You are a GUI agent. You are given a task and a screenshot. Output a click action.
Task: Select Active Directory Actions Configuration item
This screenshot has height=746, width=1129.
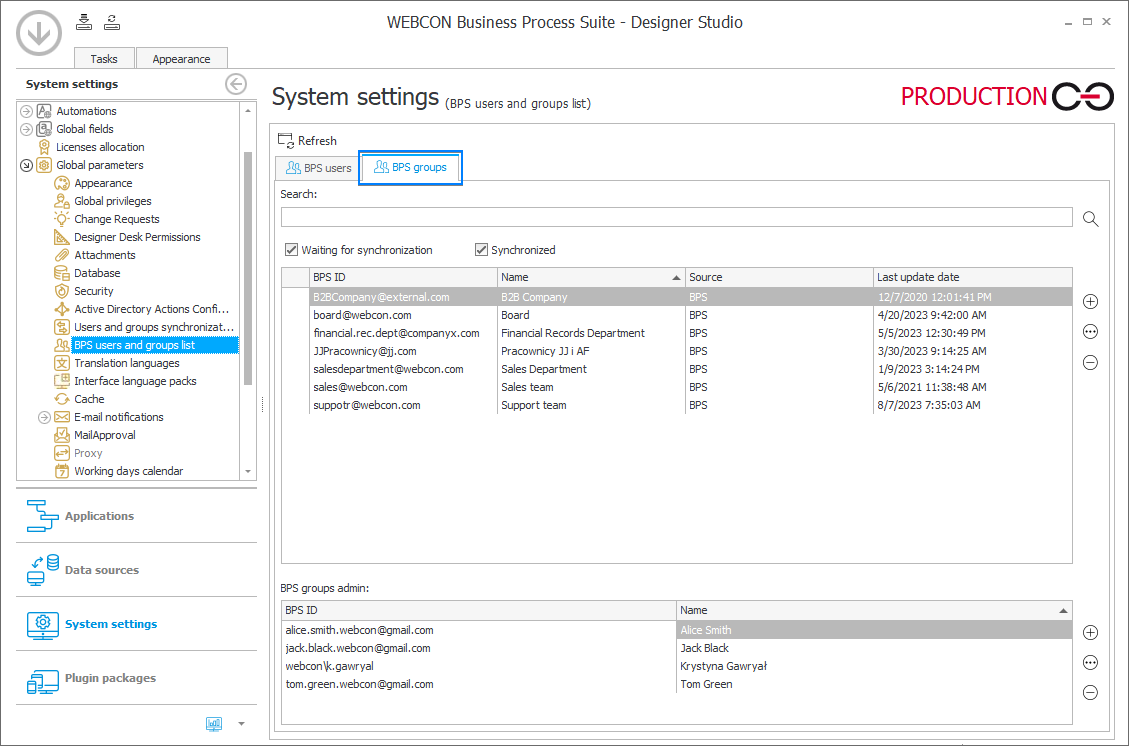coord(152,309)
